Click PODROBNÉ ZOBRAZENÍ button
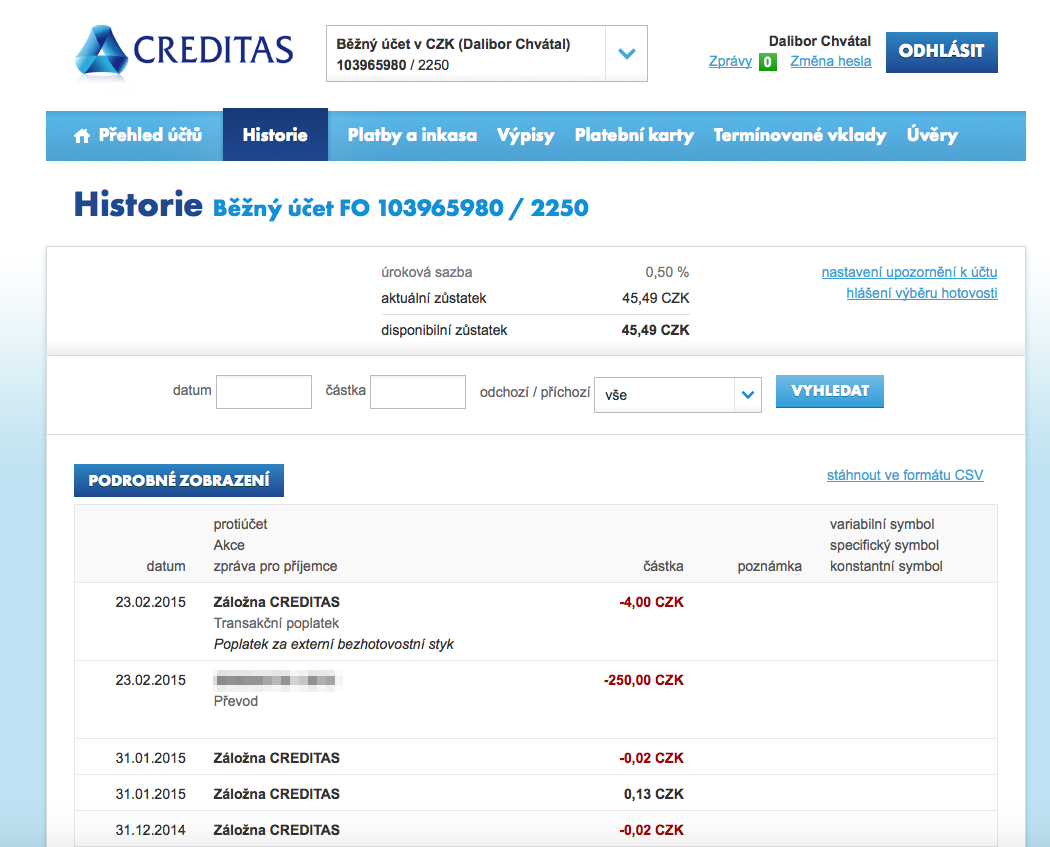 click(179, 480)
